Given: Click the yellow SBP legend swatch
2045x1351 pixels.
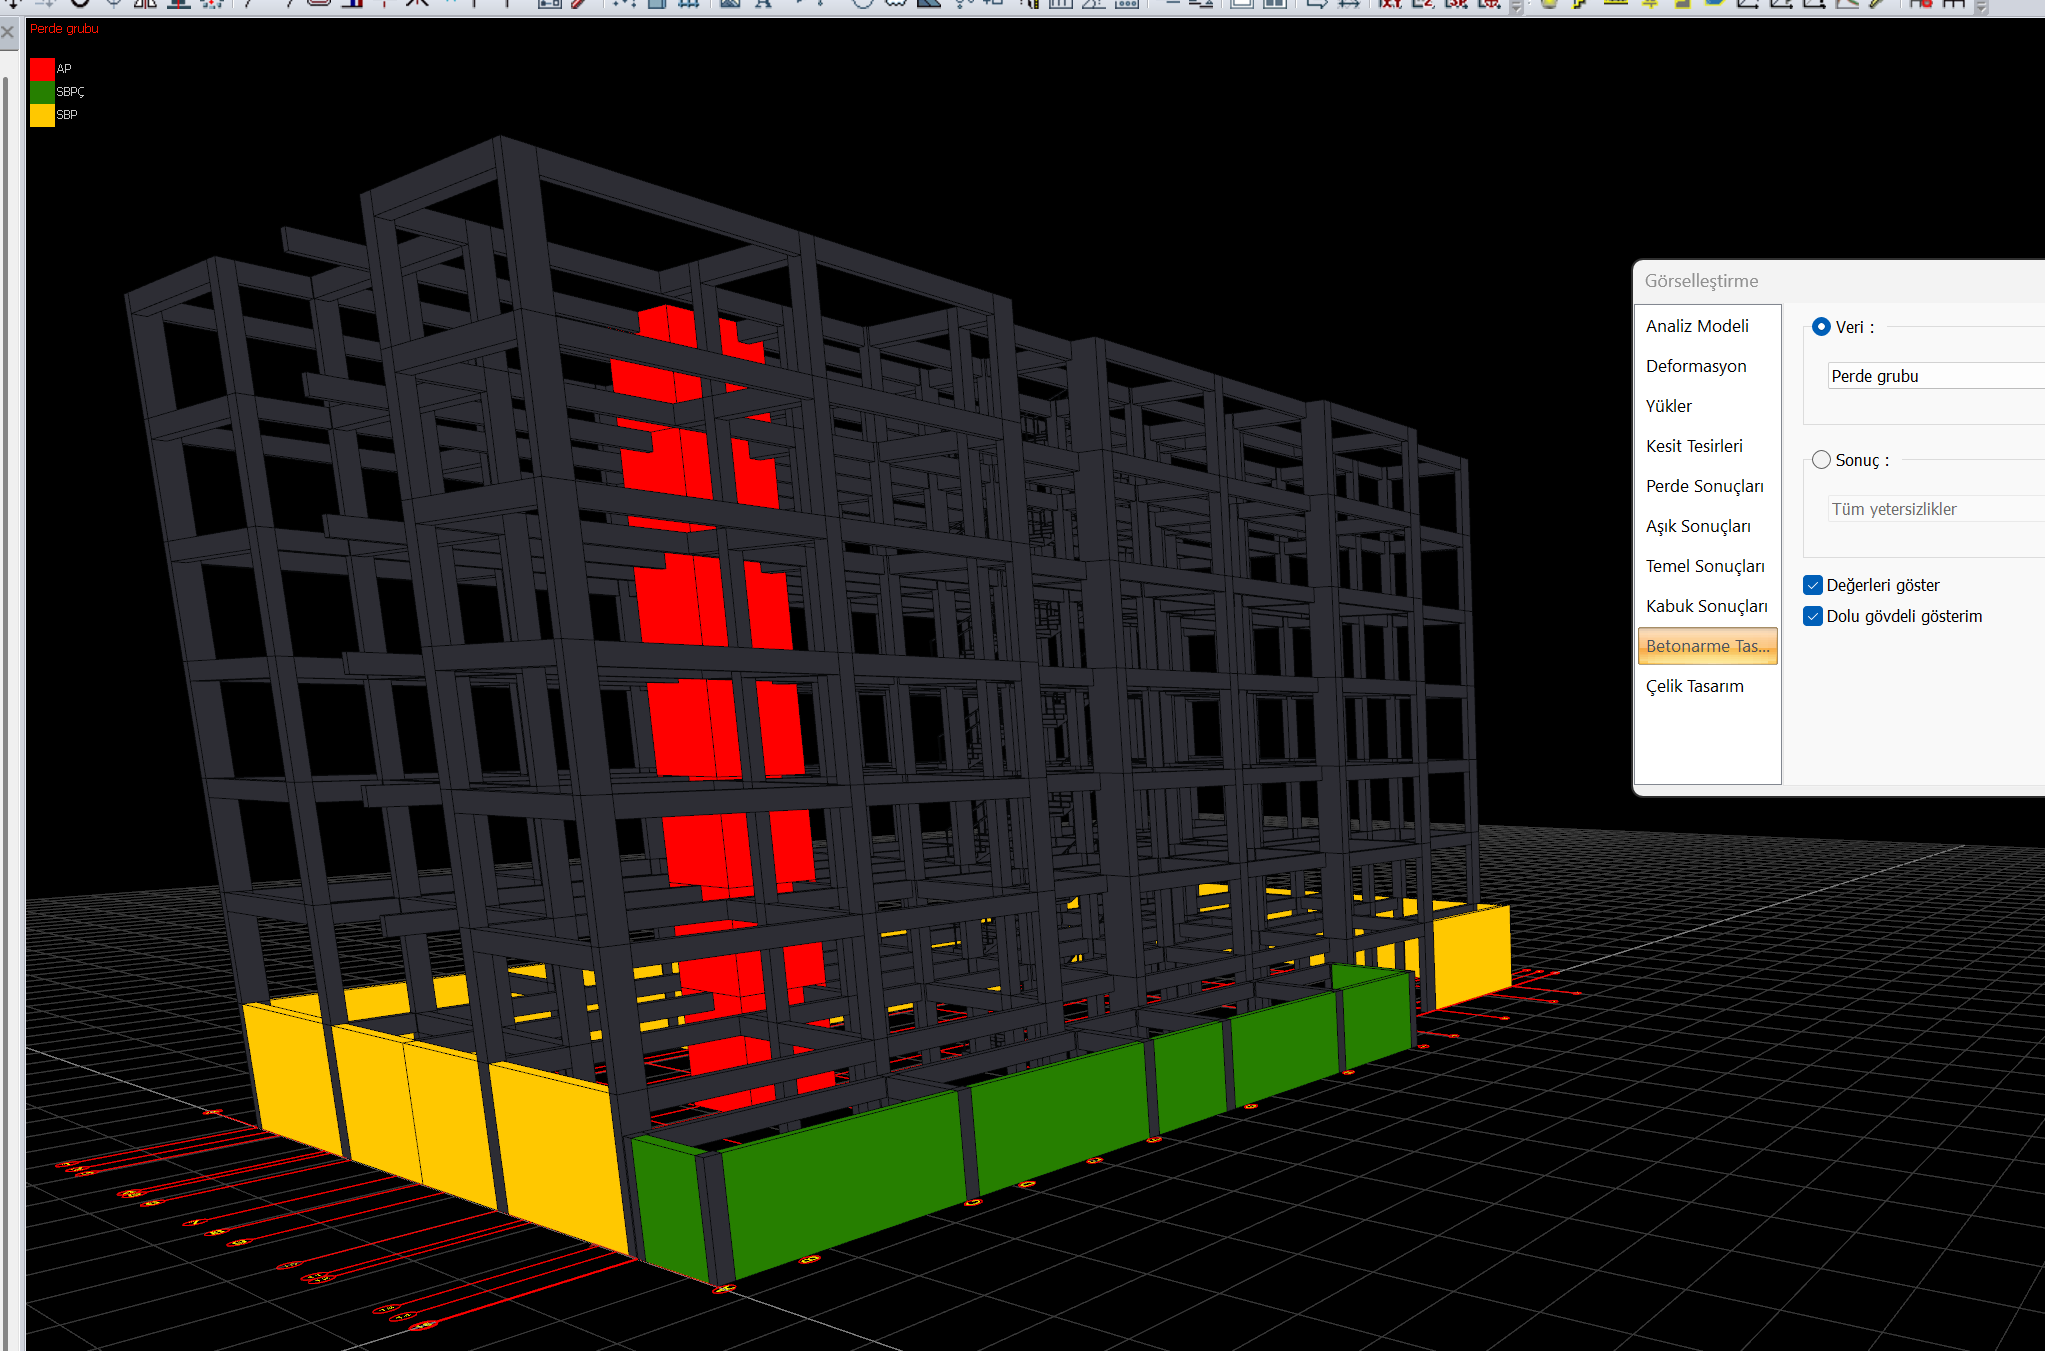Looking at the screenshot, I should click(x=42, y=115).
